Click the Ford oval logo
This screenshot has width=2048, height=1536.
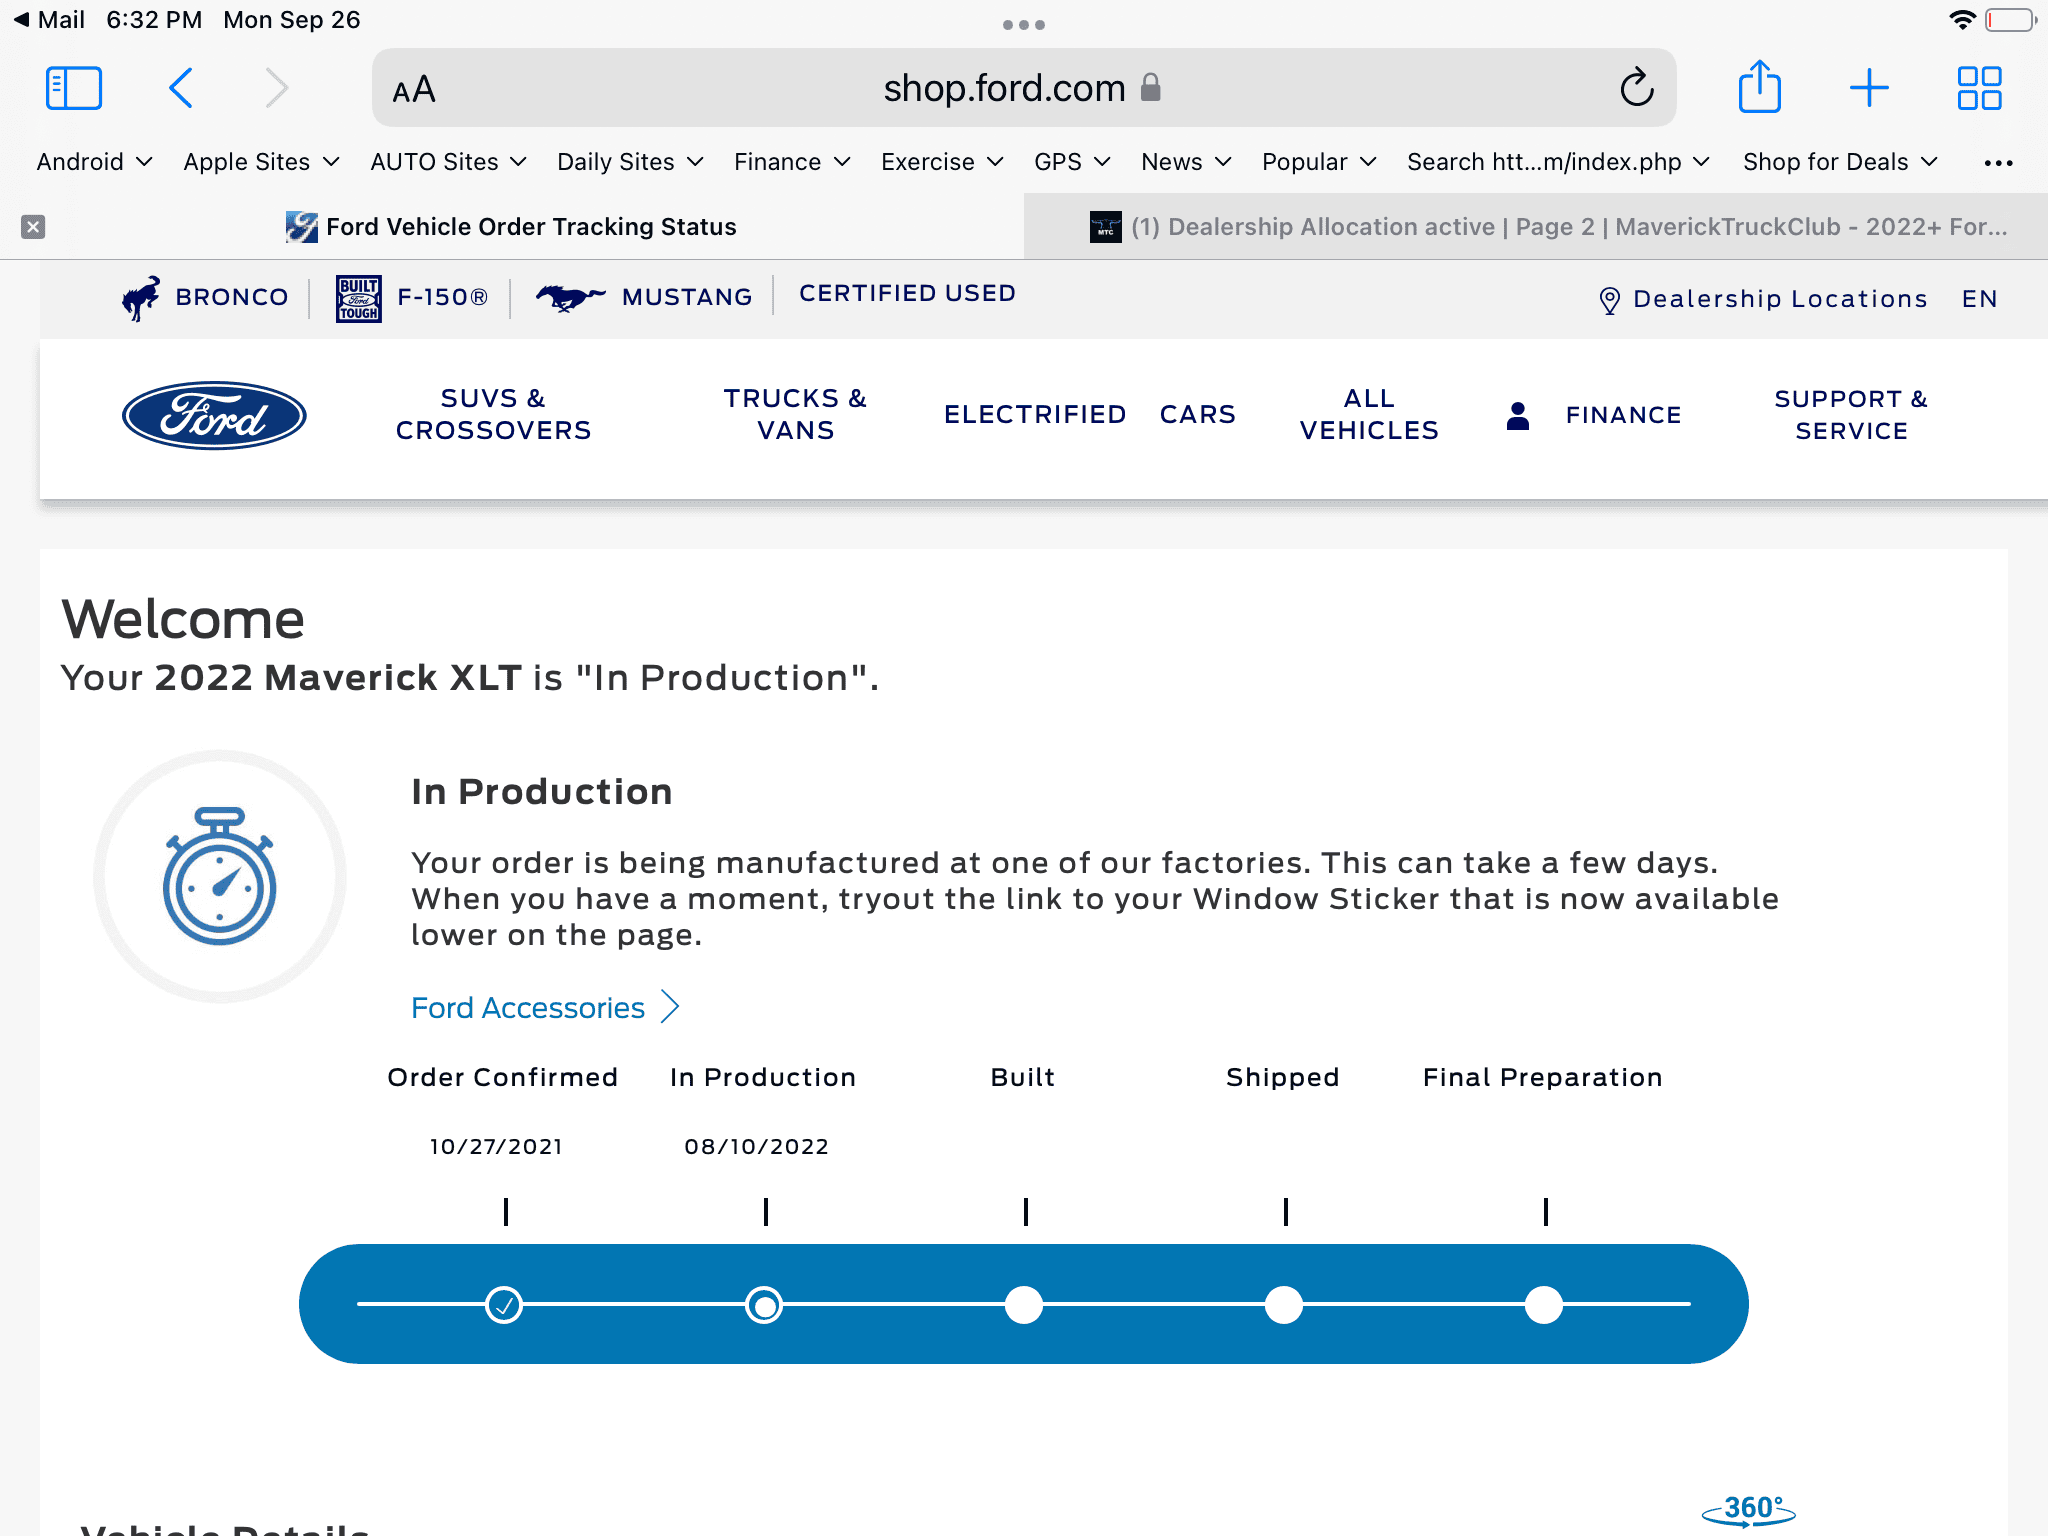pos(214,415)
